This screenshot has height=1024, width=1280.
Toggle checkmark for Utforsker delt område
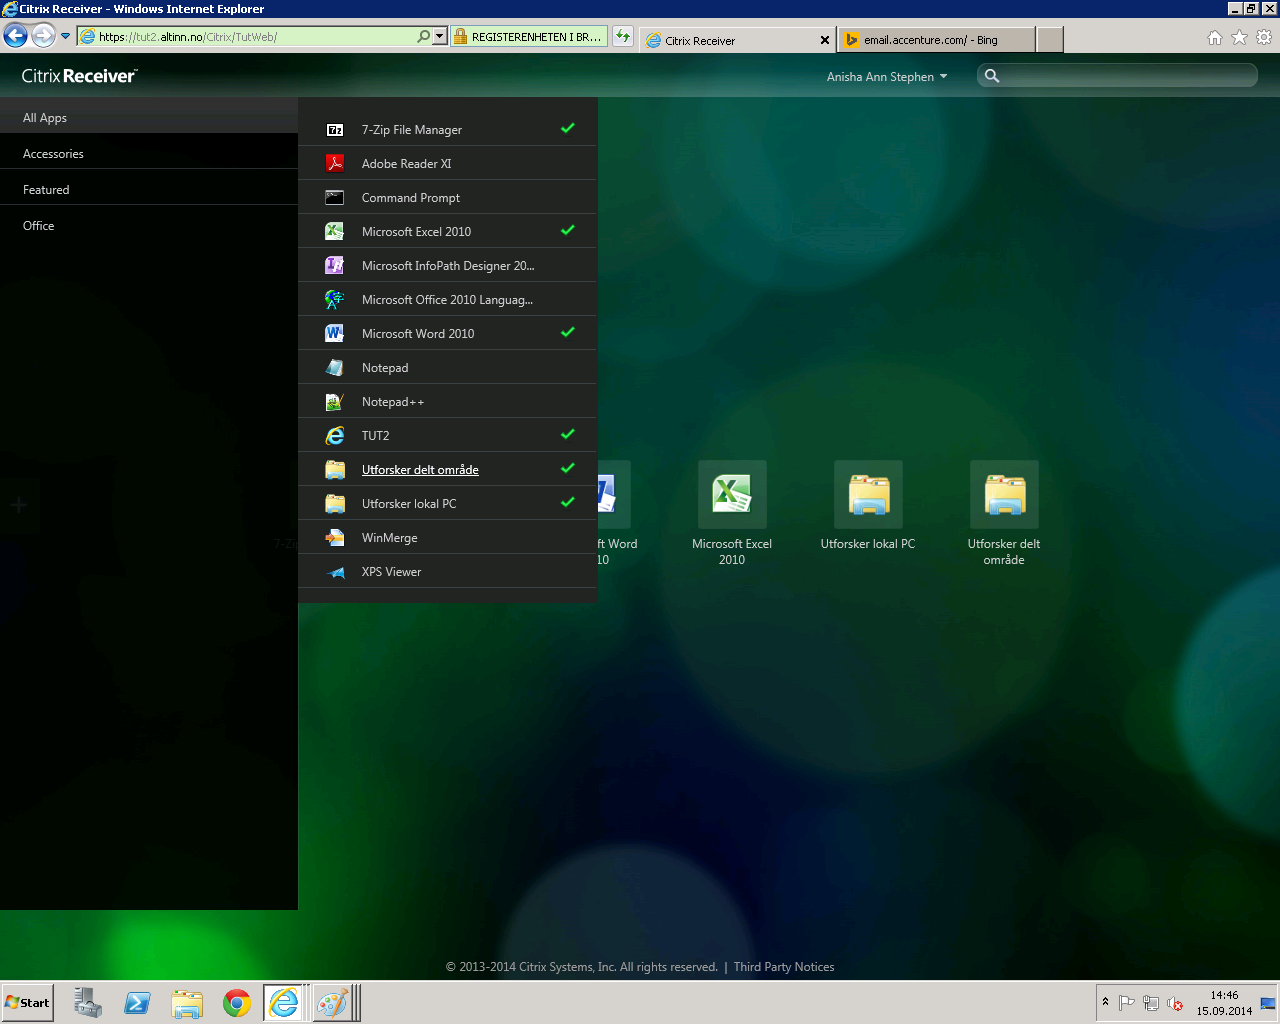click(568, 468)
